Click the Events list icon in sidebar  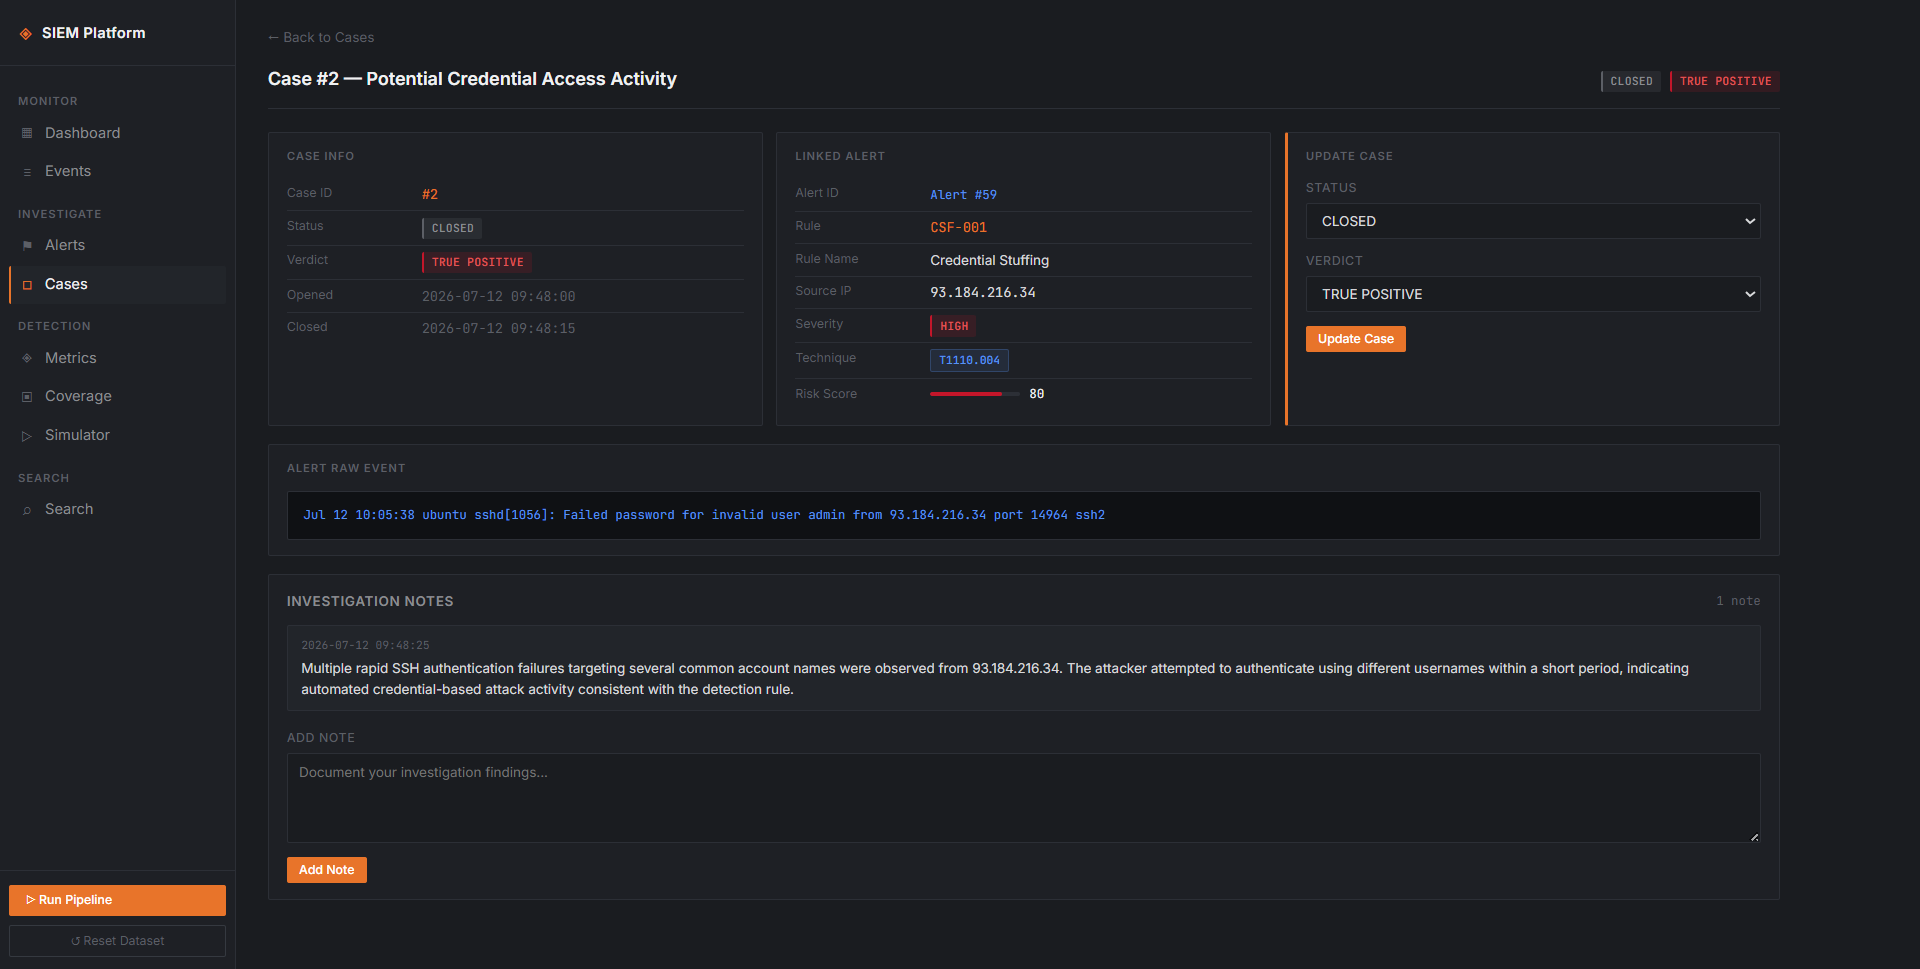point(27,172)
